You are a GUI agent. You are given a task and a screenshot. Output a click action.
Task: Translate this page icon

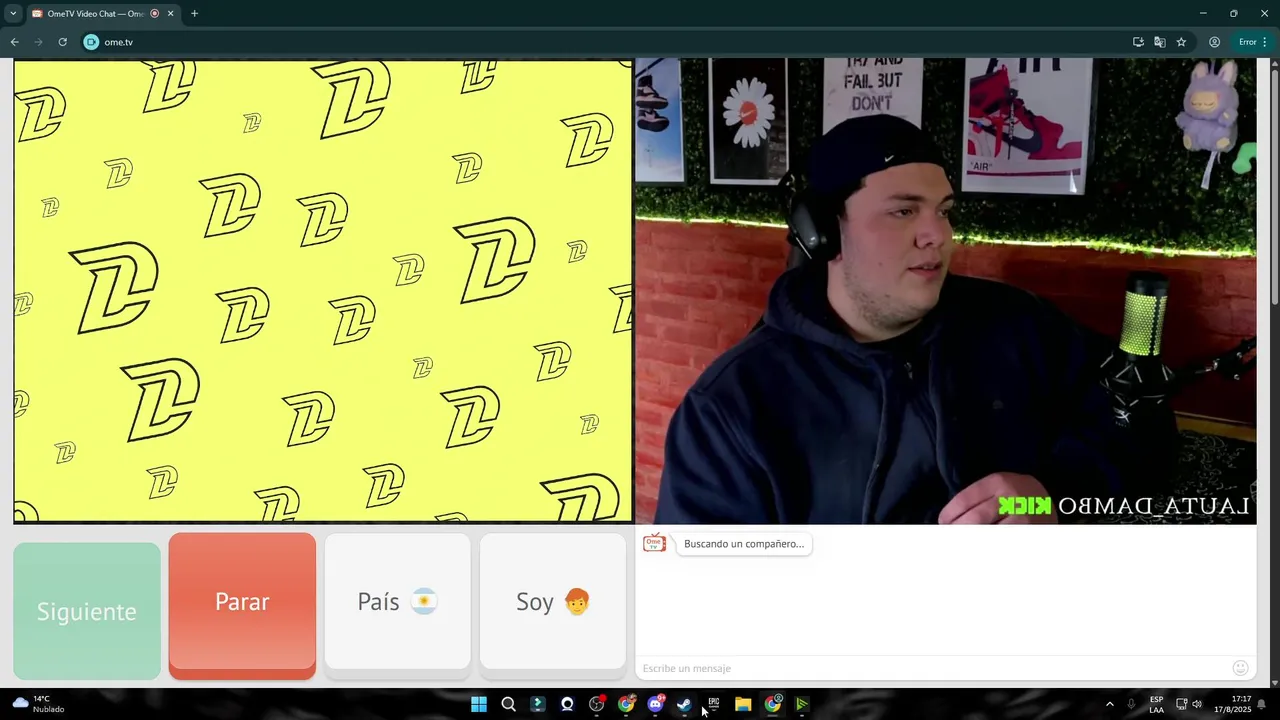click(x=1159, y=42)
